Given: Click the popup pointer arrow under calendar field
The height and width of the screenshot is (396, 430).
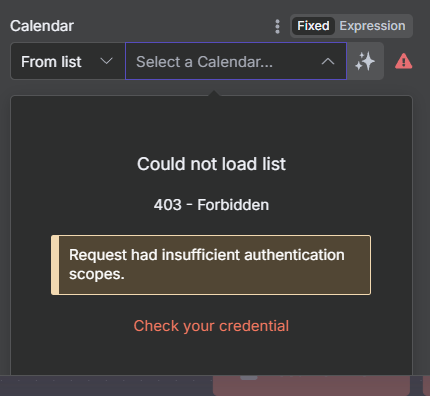Looking at the screenshot, I should [214, 93].
